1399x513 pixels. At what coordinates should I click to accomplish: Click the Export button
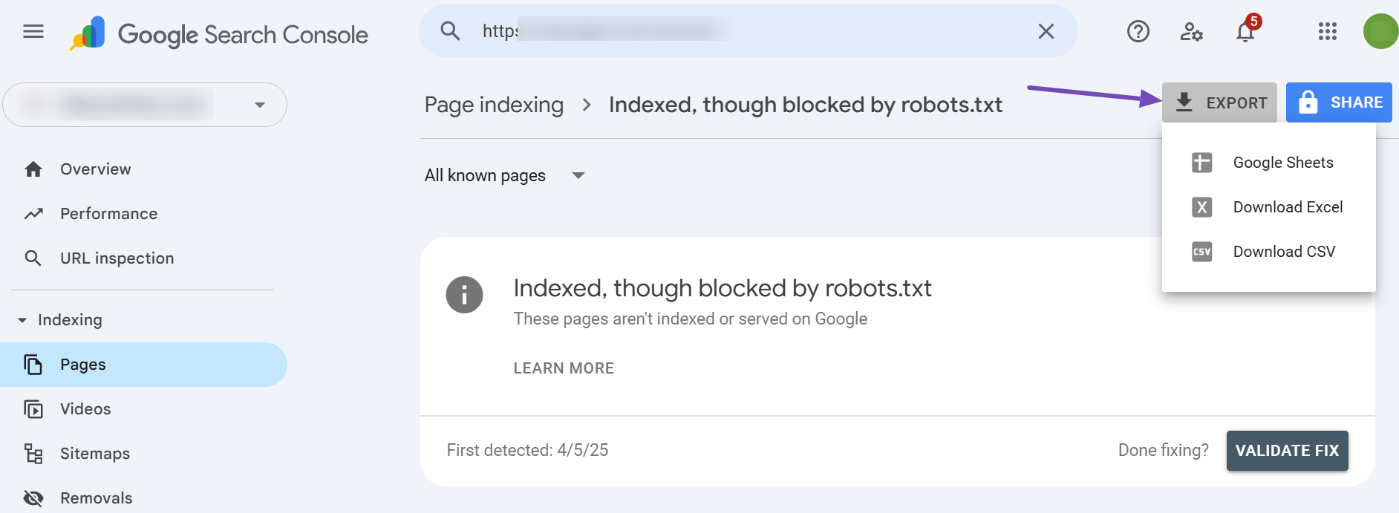[x=1219, y=102]
